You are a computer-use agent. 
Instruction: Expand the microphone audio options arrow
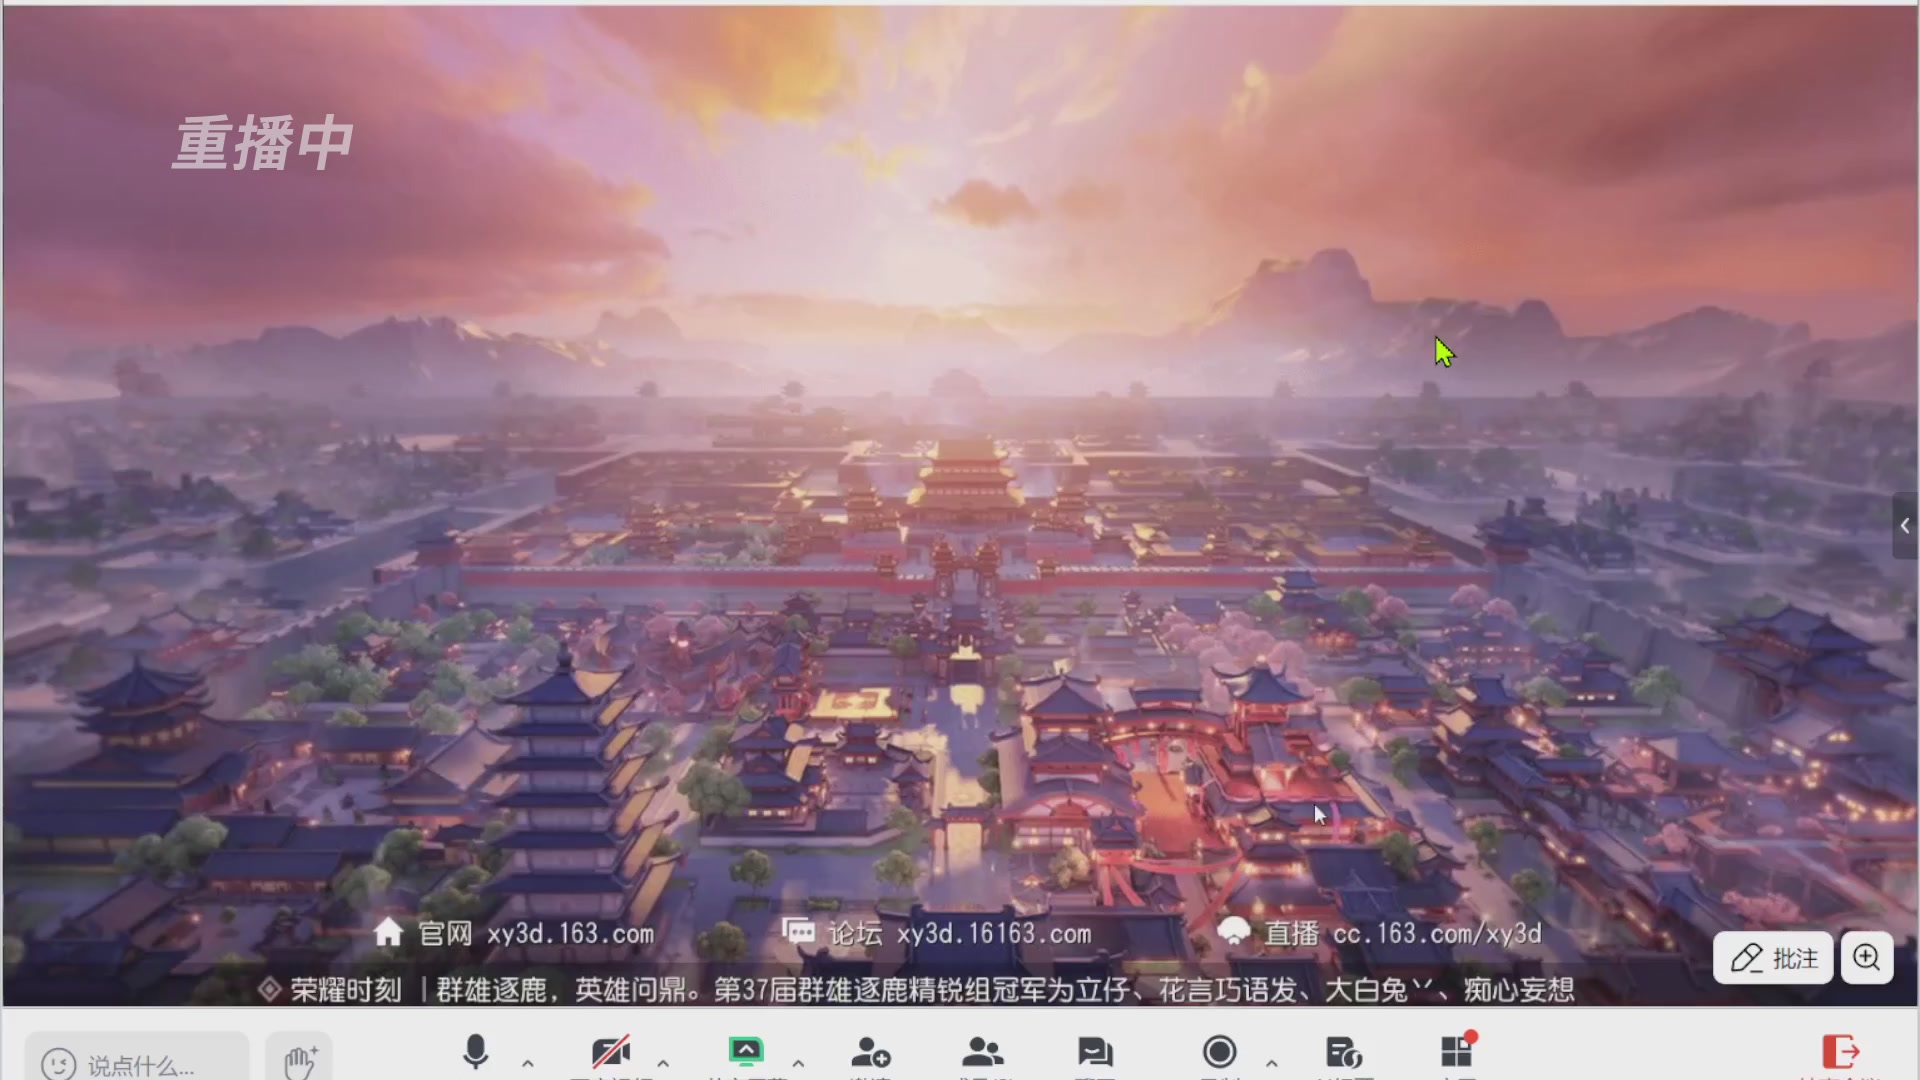(x=528, y=1063)
